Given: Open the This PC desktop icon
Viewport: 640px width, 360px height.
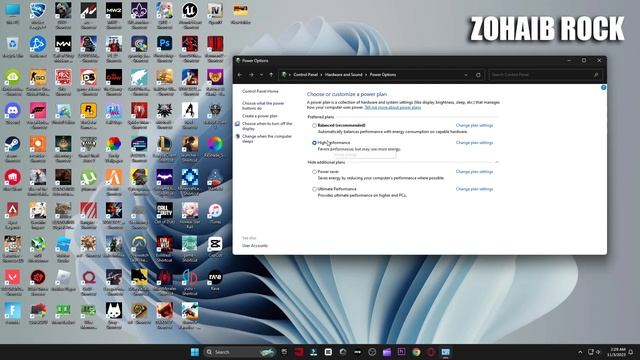Looking at the screenshot, I should coord(13,13).
